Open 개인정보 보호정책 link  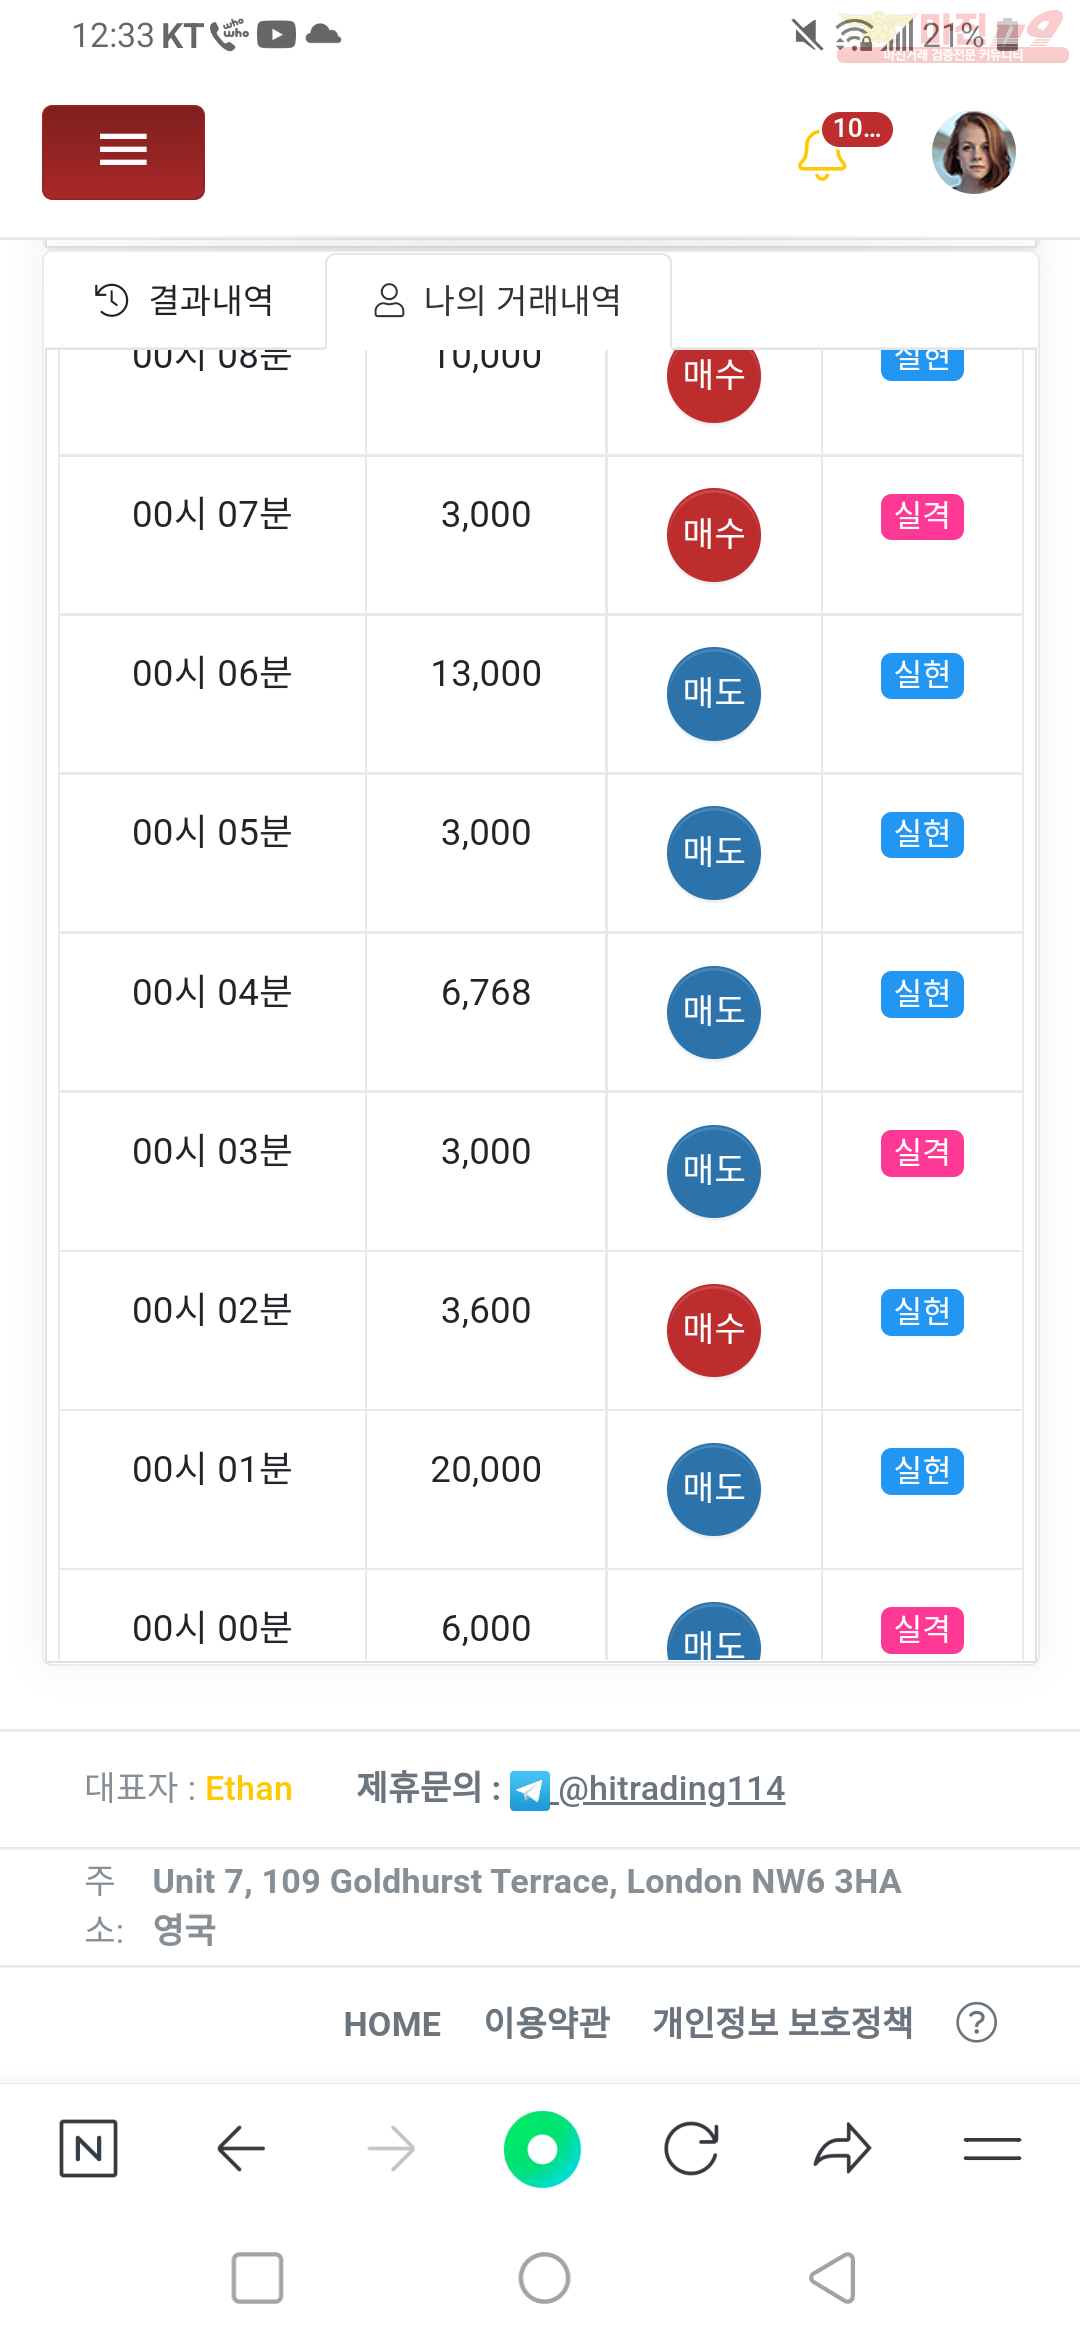782,2022
